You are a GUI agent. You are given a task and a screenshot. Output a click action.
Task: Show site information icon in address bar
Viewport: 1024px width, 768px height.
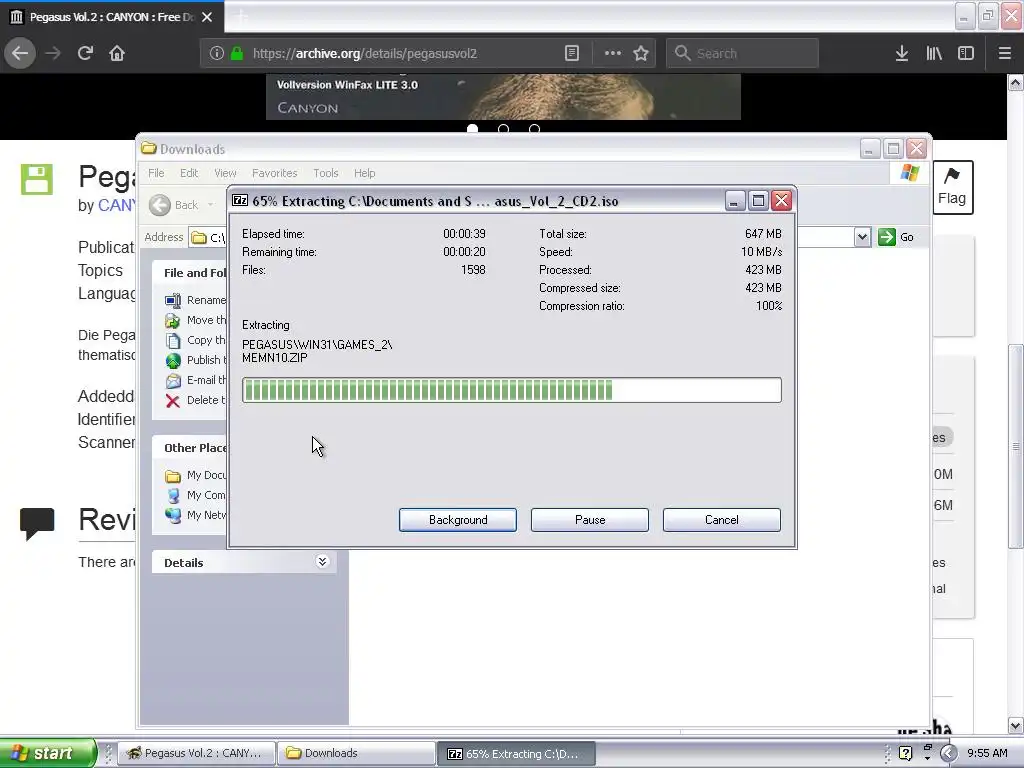click(x=217, y=54)
